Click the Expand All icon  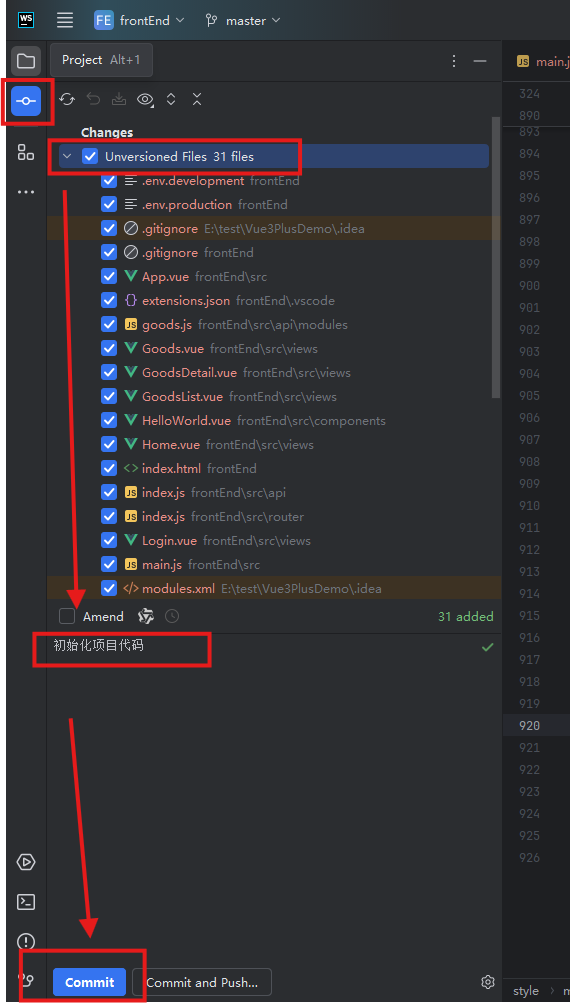pos(171,99)
